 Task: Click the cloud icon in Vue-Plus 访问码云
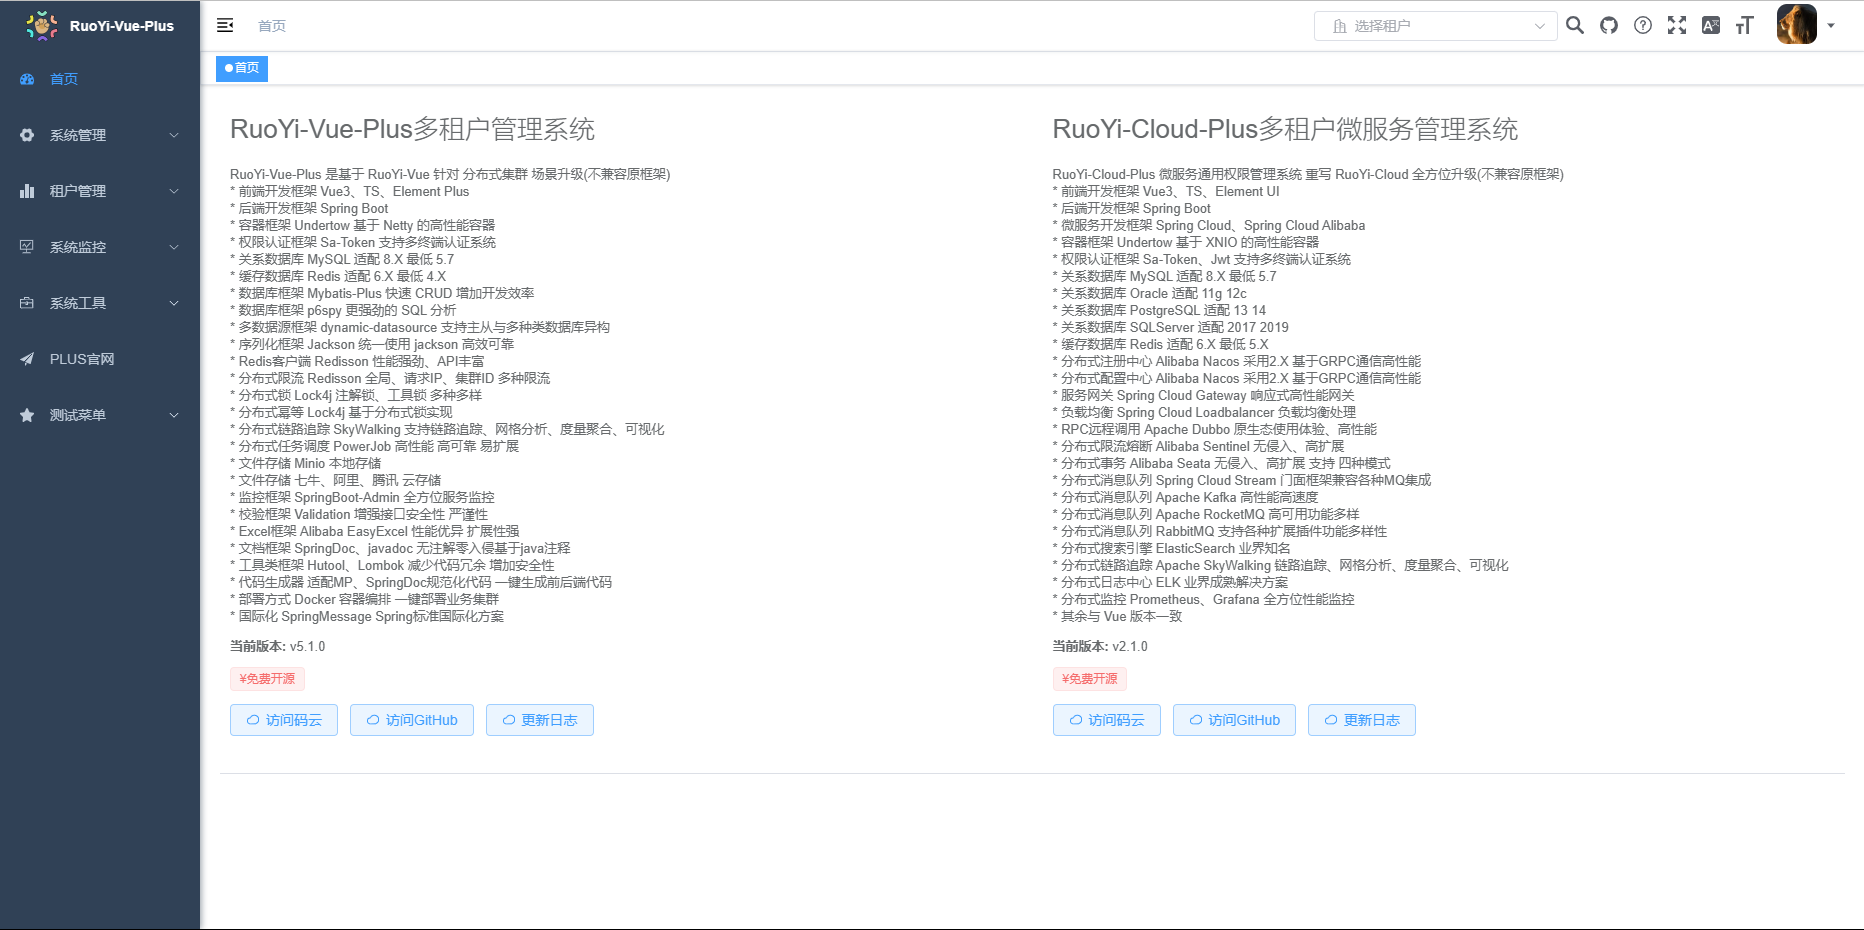click(x=253, y=720)
